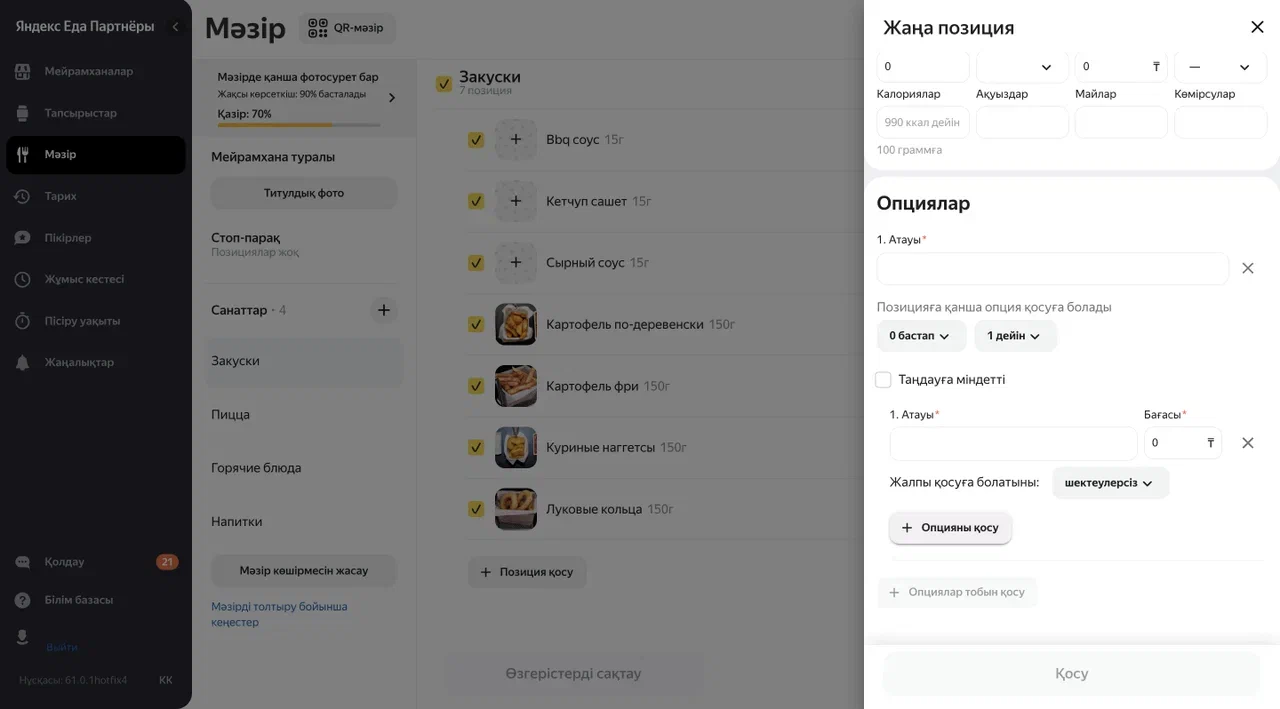Click the Опцияны қосу button
The height and width of the screenshot is (709, 1280).
pos(950,528)
